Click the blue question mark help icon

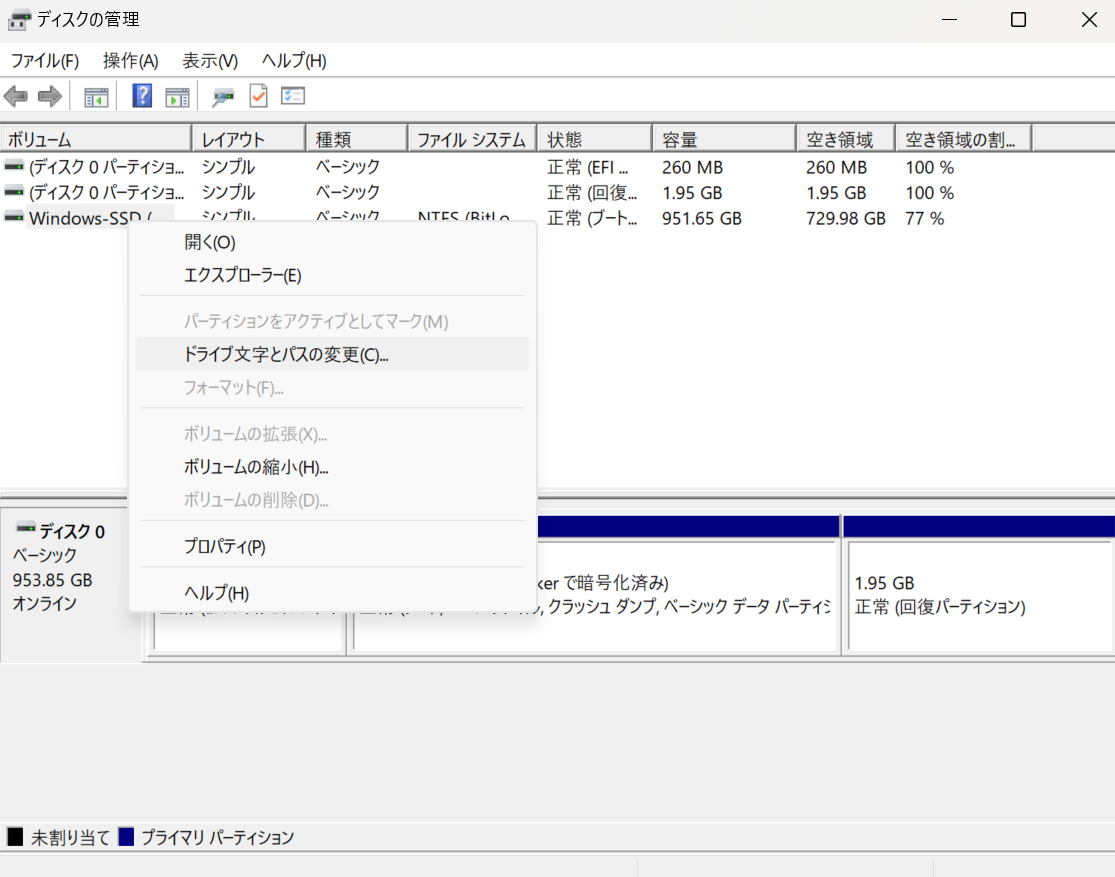142,96
